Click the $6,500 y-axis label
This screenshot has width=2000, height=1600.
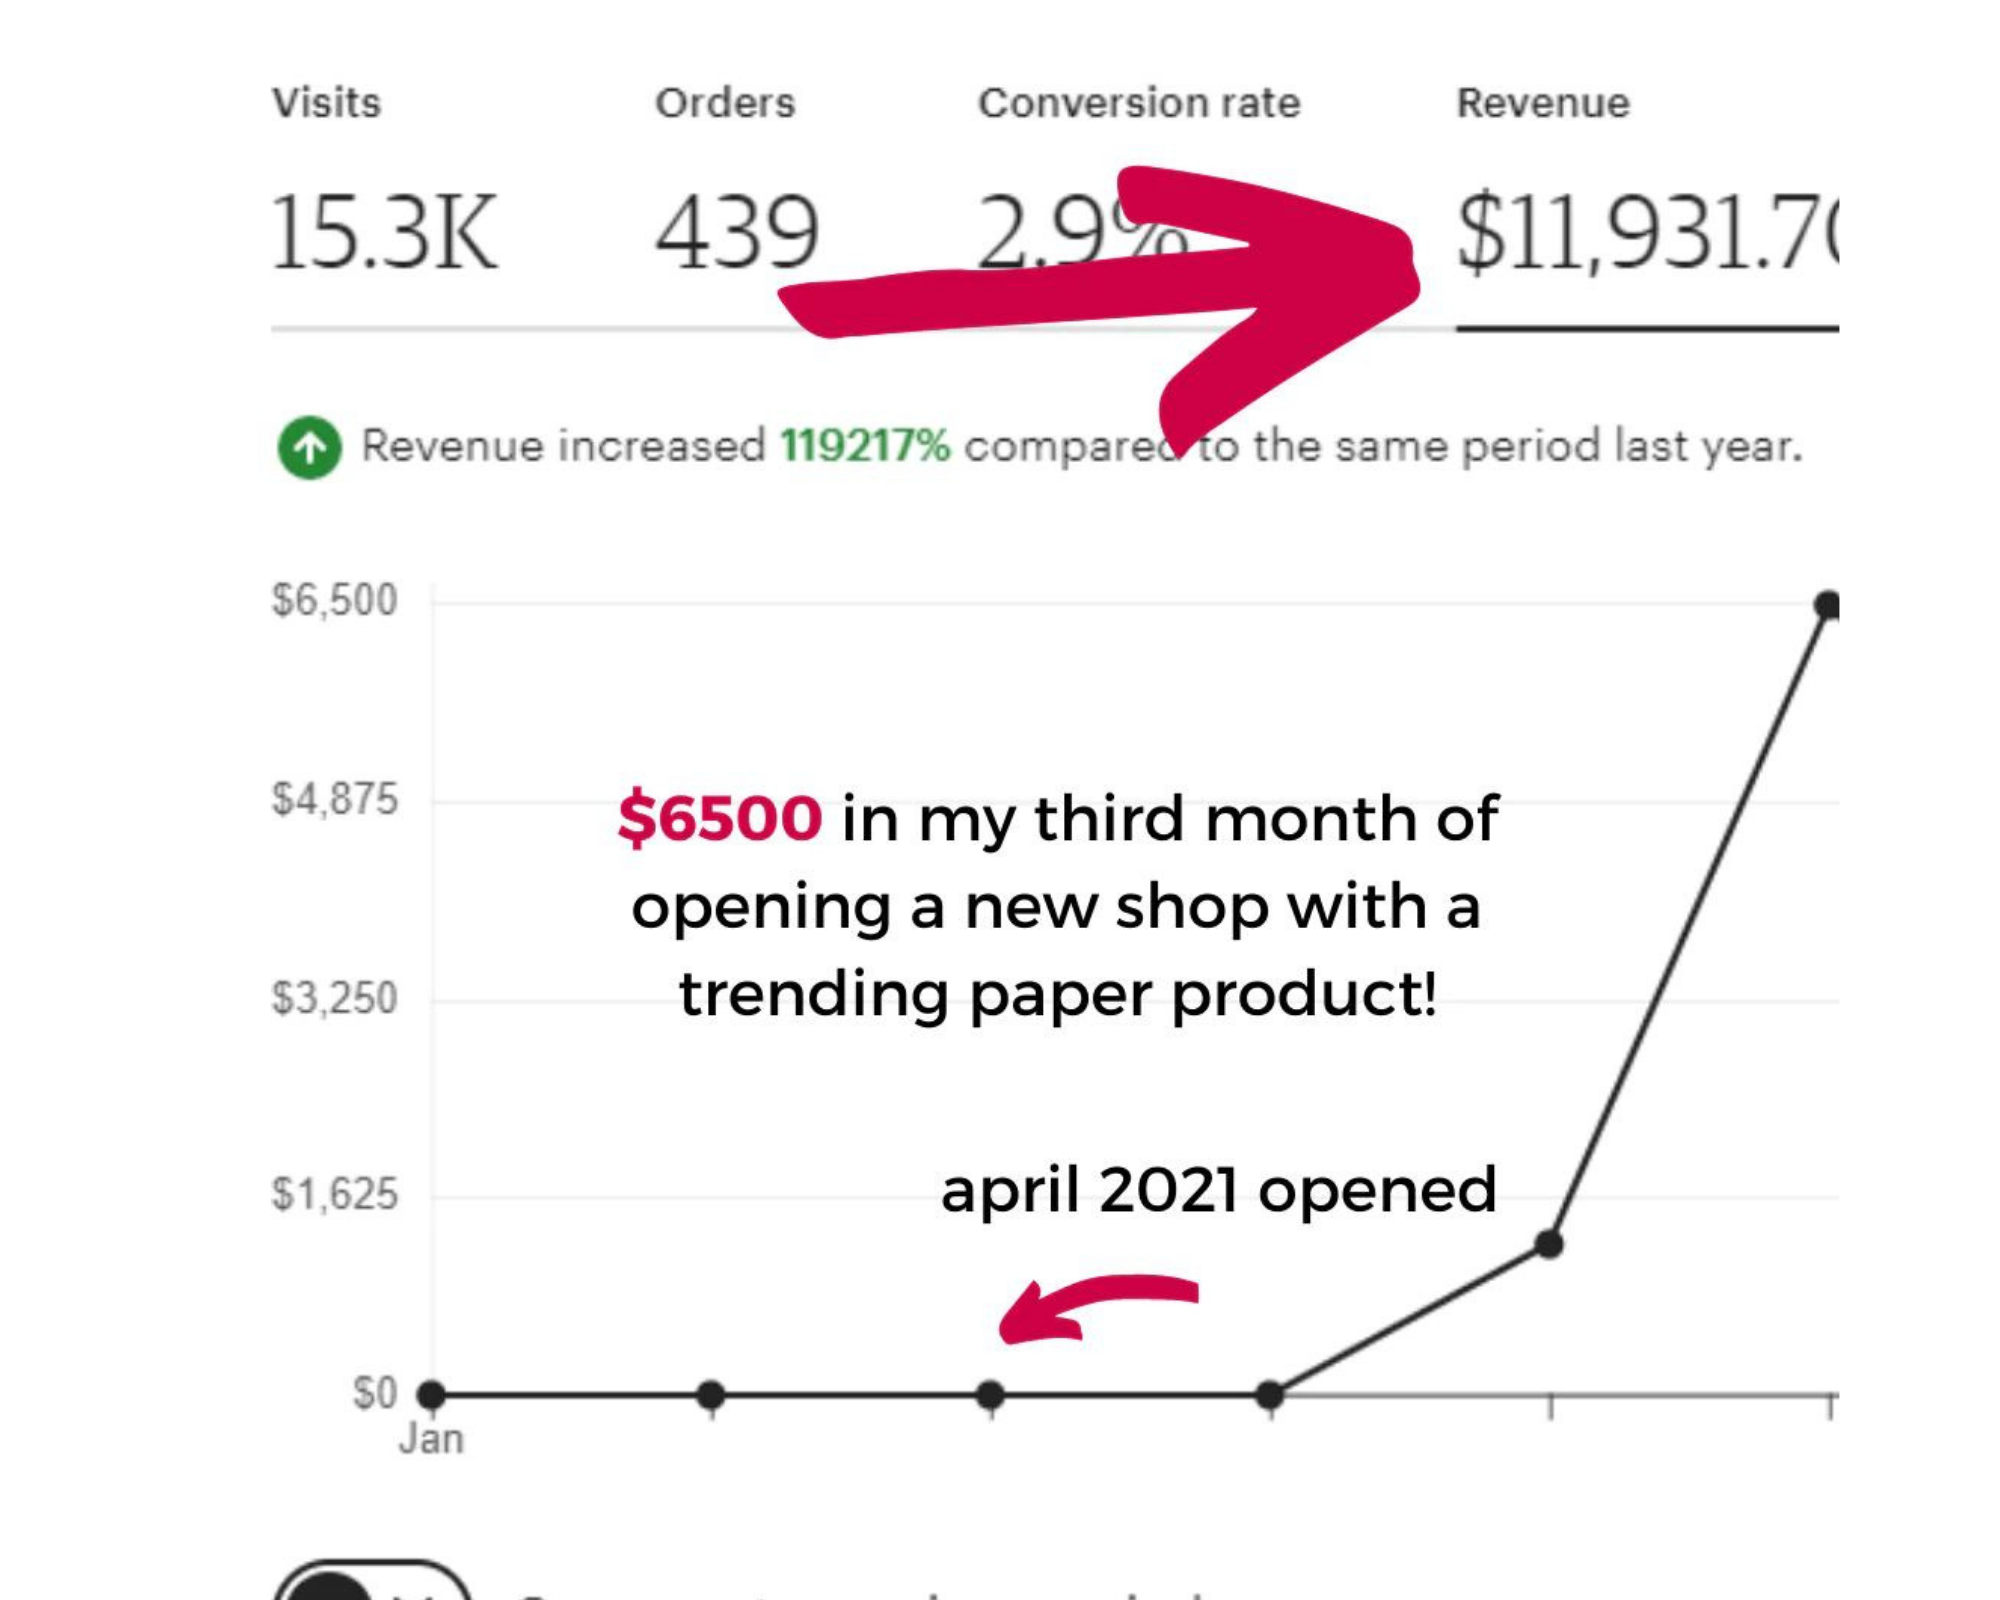click(x=334, y=600)
